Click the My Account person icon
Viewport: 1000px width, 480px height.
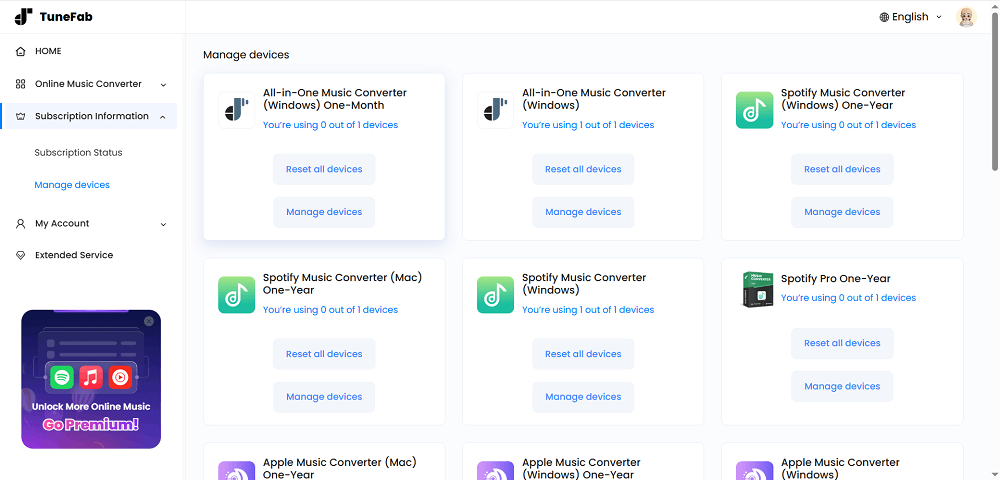[x=20, y=224]
